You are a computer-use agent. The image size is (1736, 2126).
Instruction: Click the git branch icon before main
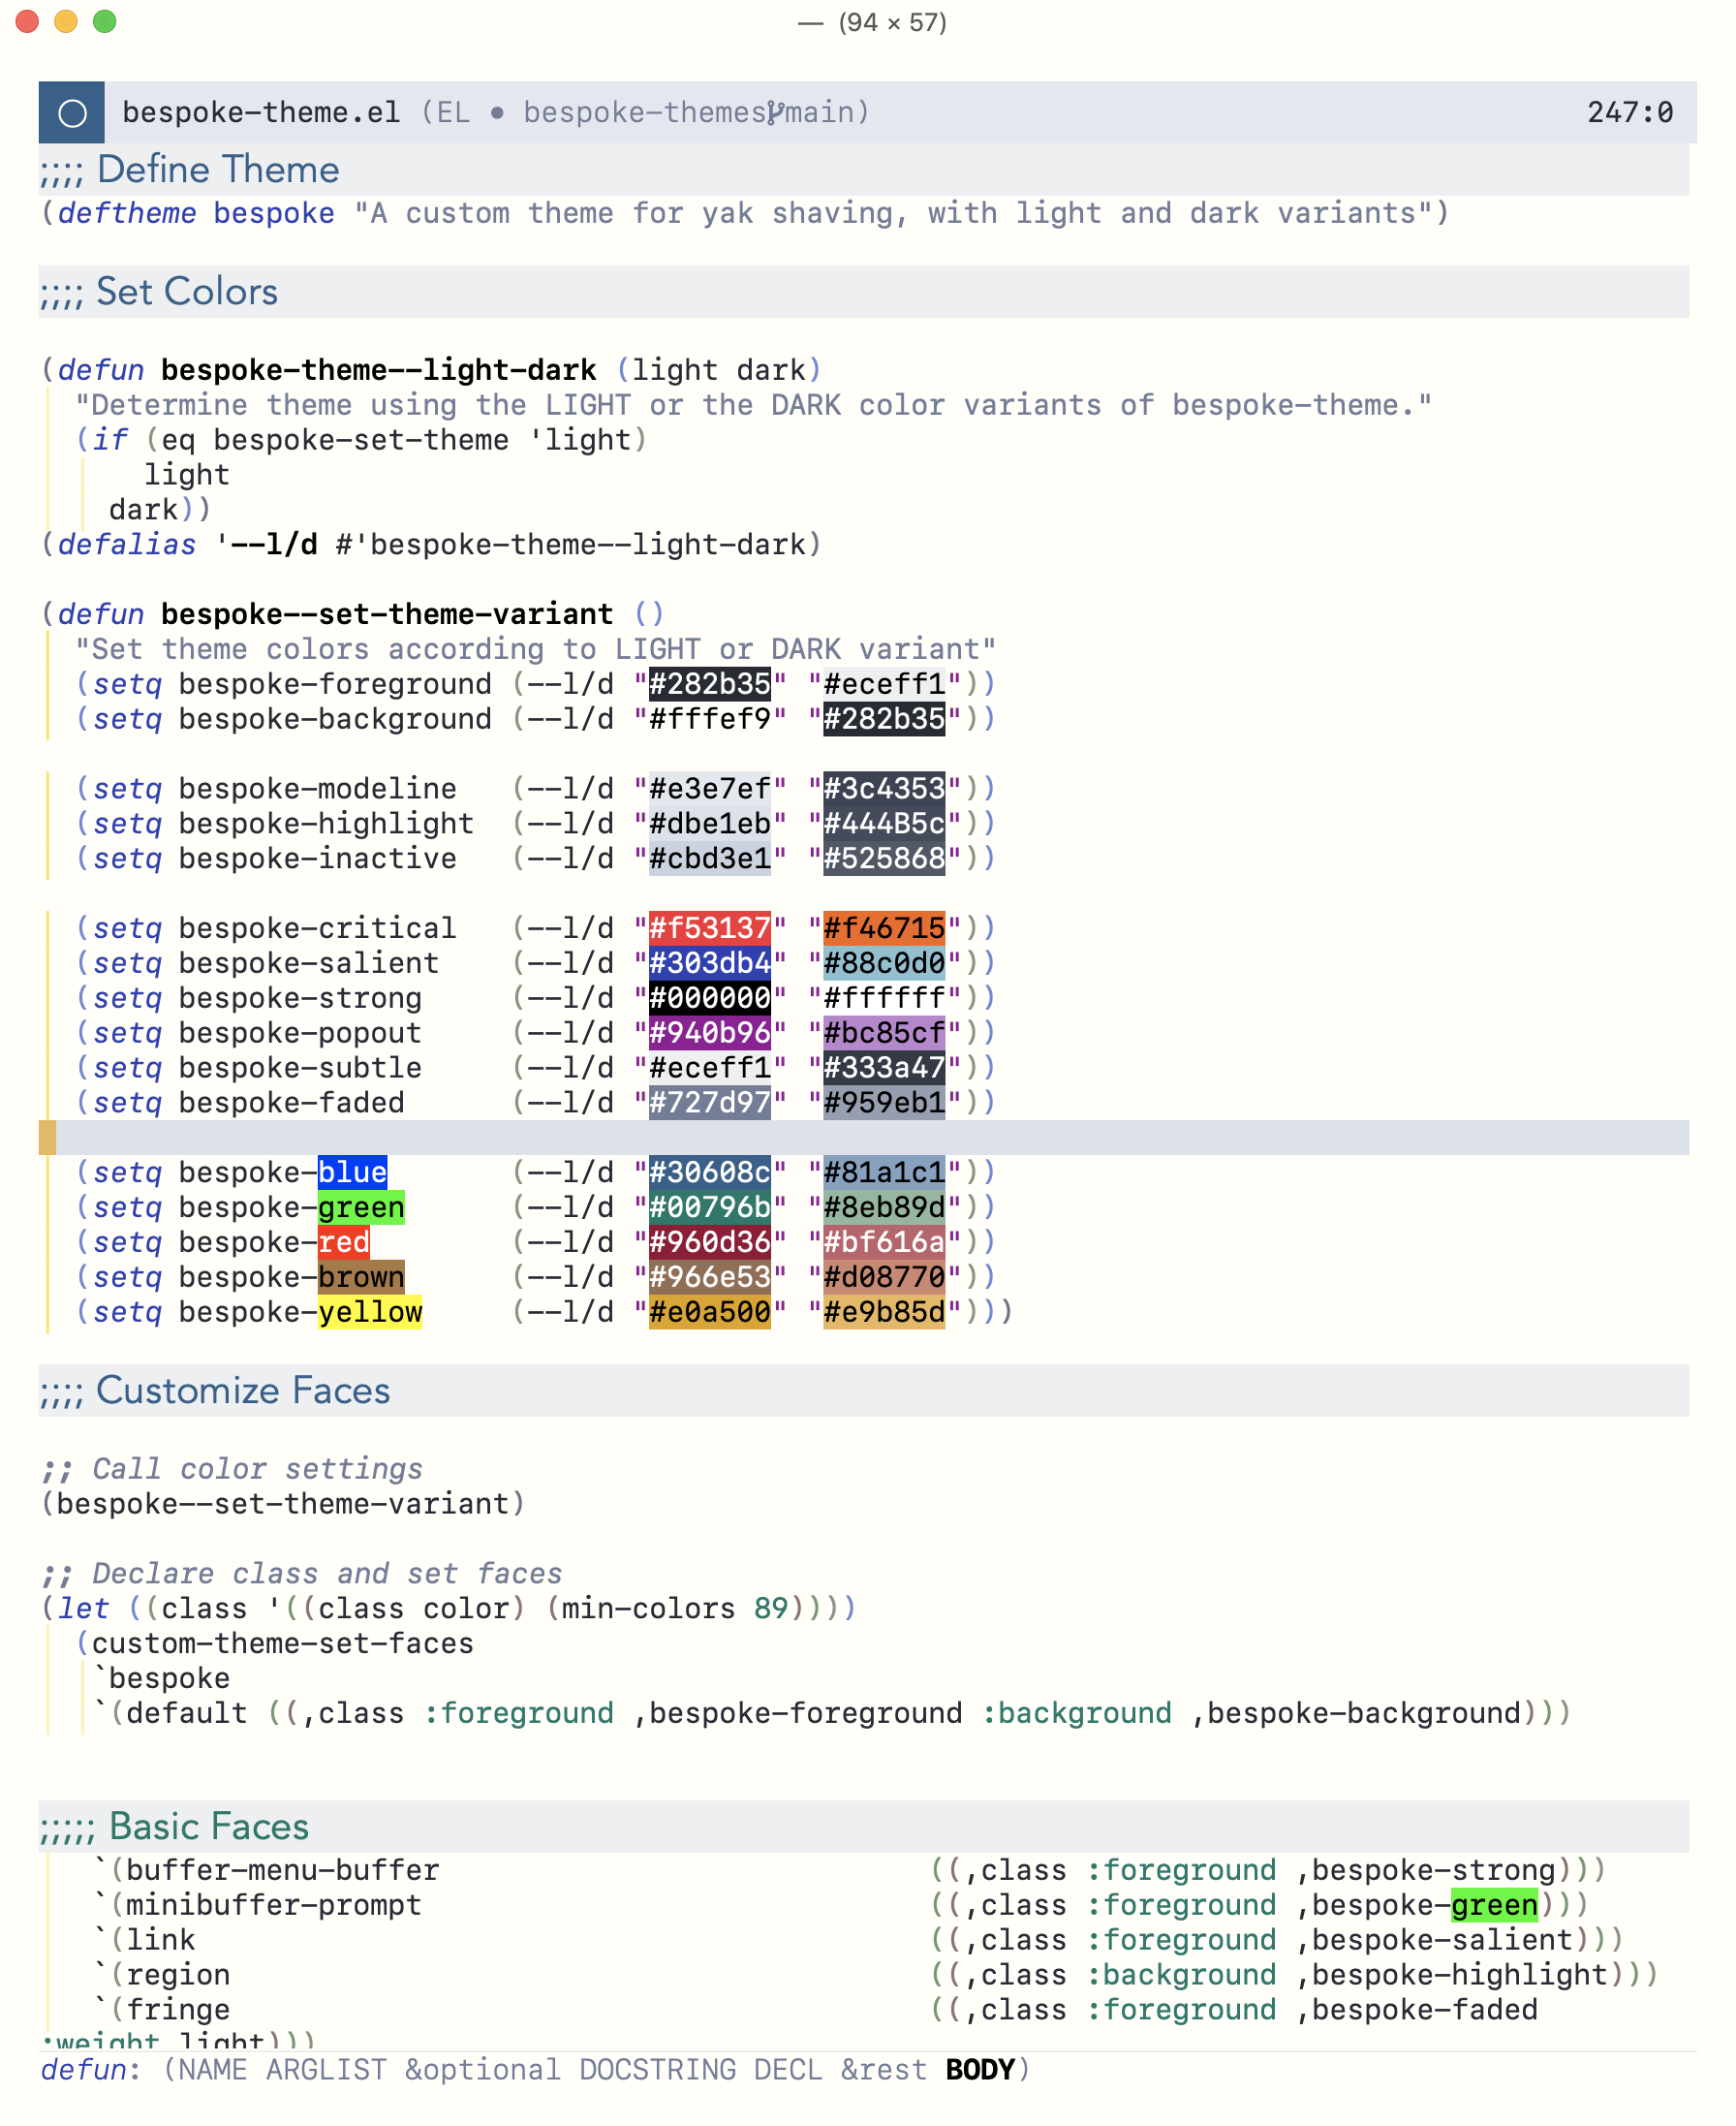pyautogui.click(x=775, y=112)
